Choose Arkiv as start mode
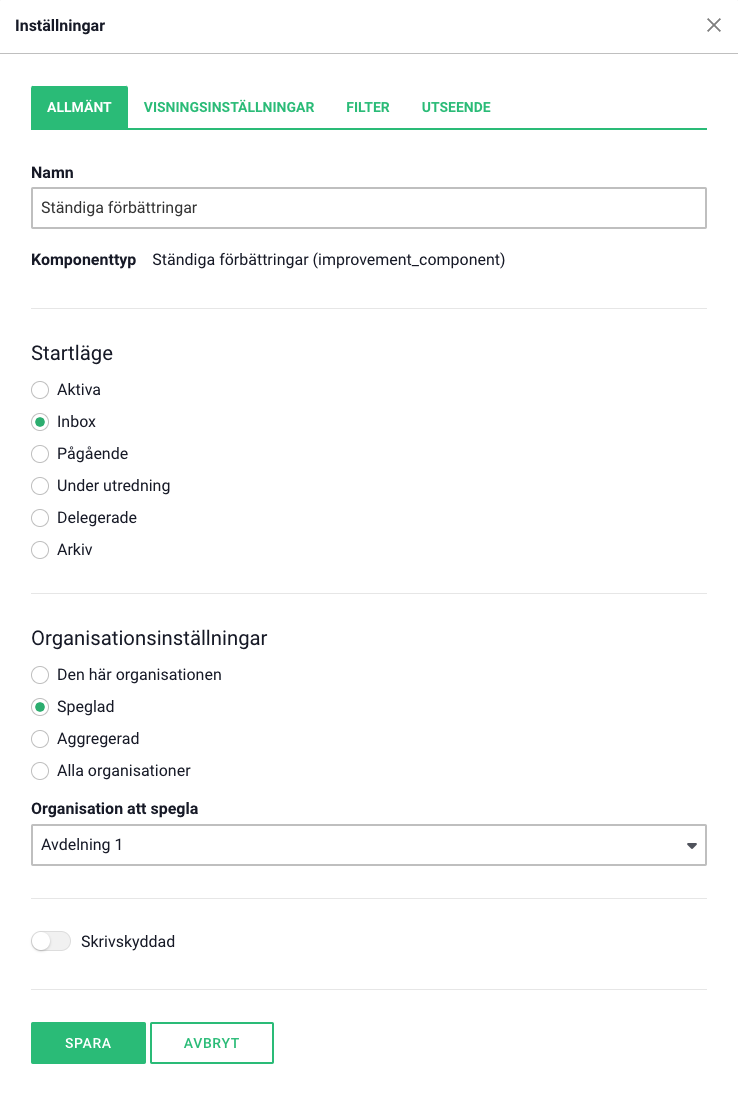The height and width of the screenshot is (1095, 738). coord(40,550)
